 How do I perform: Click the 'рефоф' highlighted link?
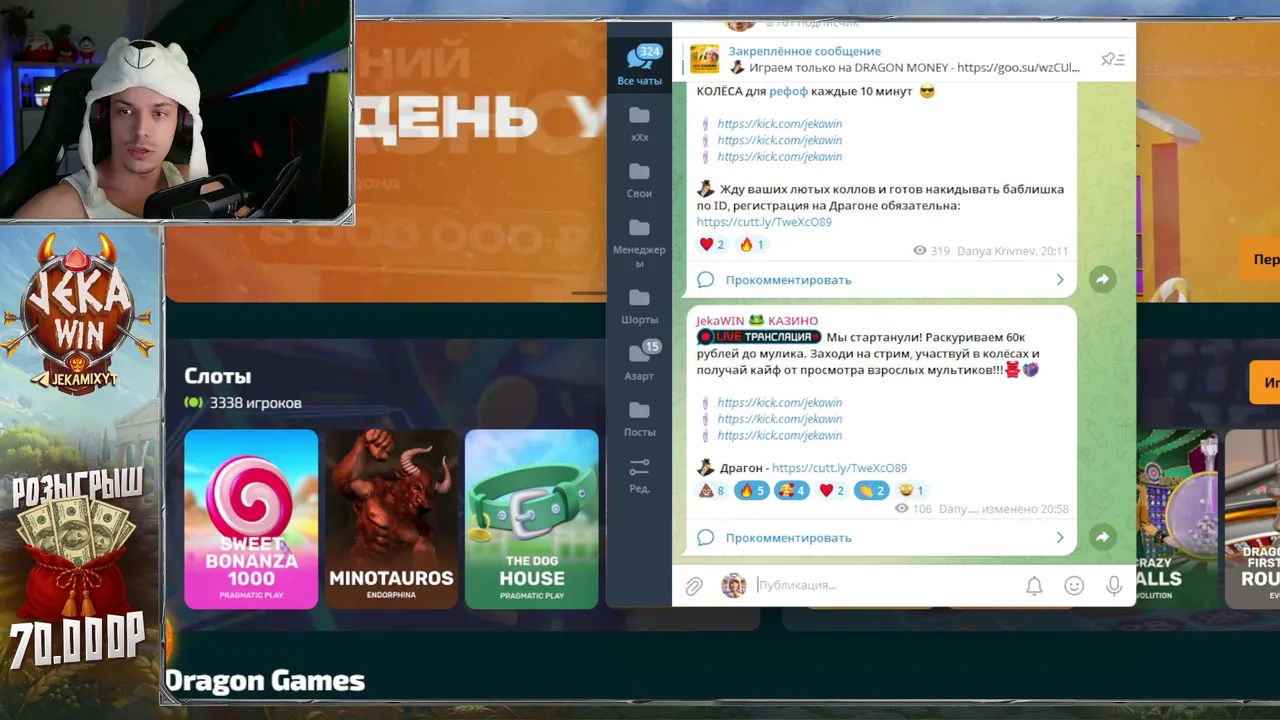coord(788,91)
